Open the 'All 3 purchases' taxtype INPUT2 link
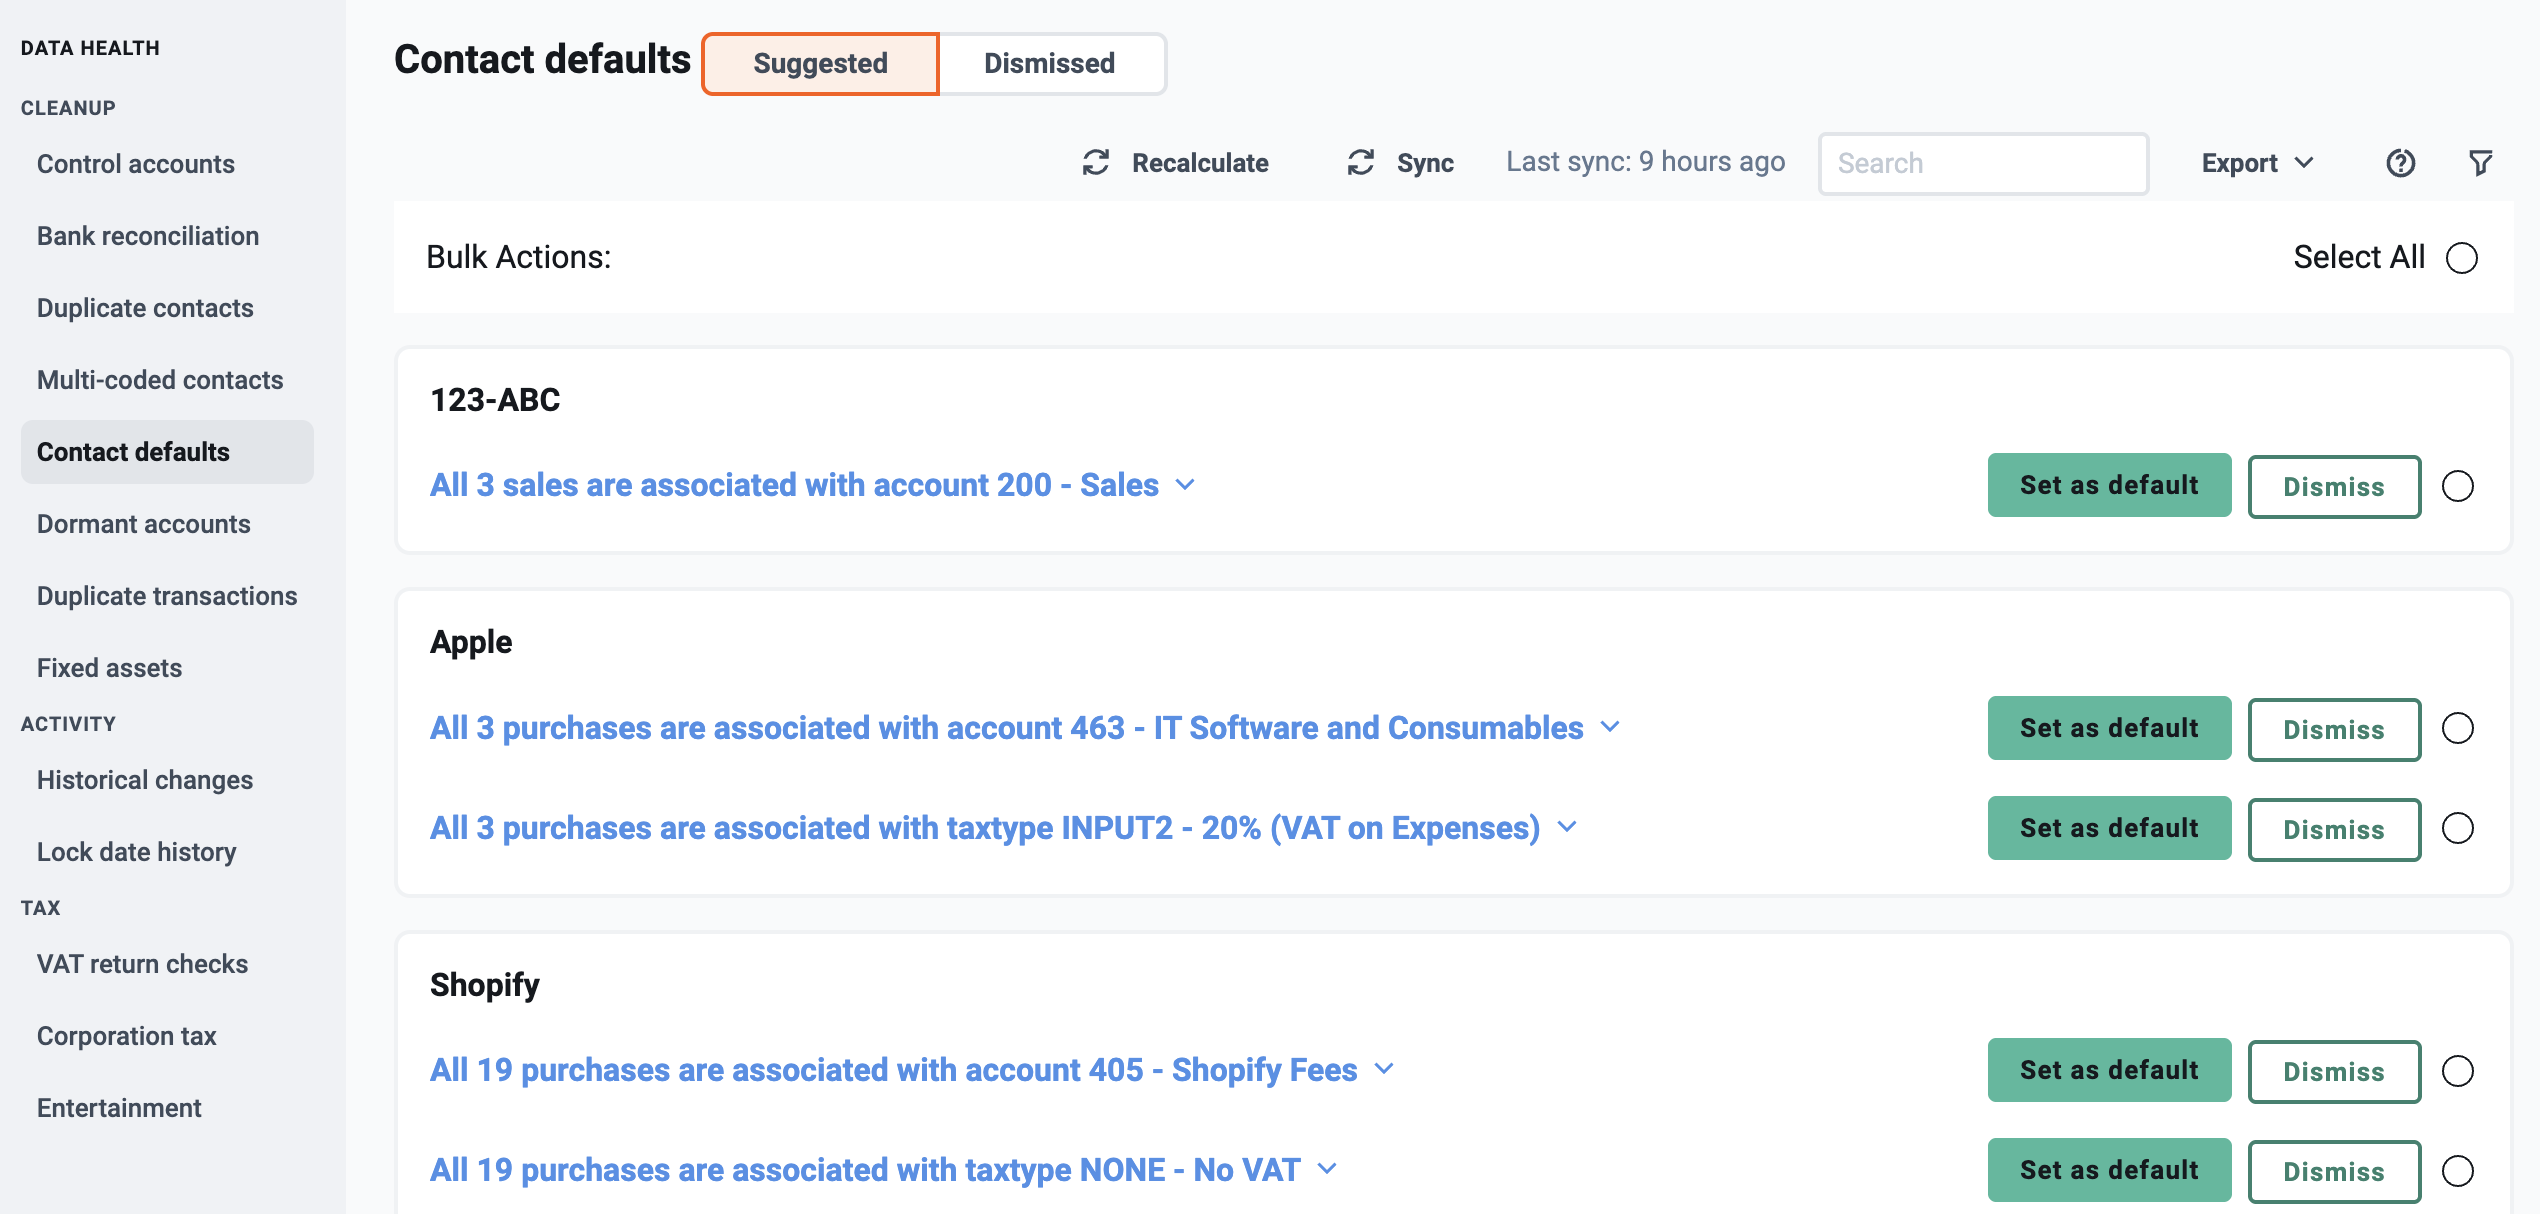This screenshot has height=1214, width=2540. click(x=985, y=828)
